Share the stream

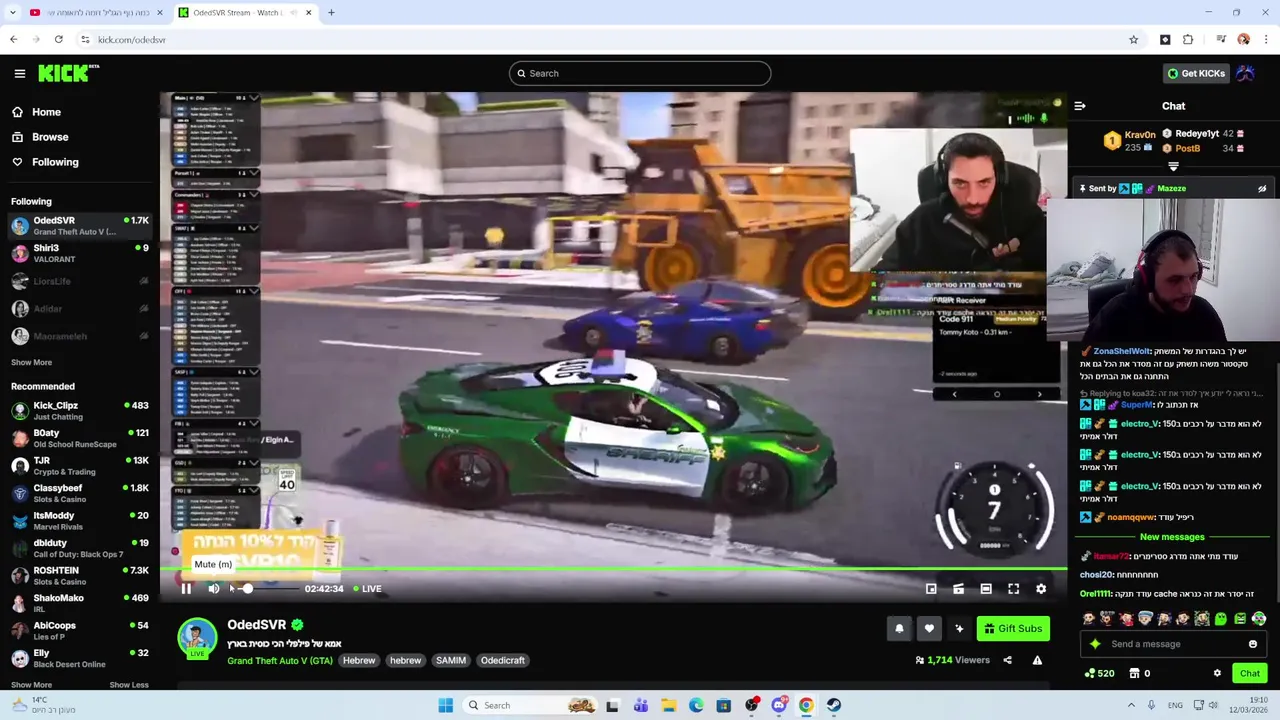pyautogui.click(x=1007, y=660)
